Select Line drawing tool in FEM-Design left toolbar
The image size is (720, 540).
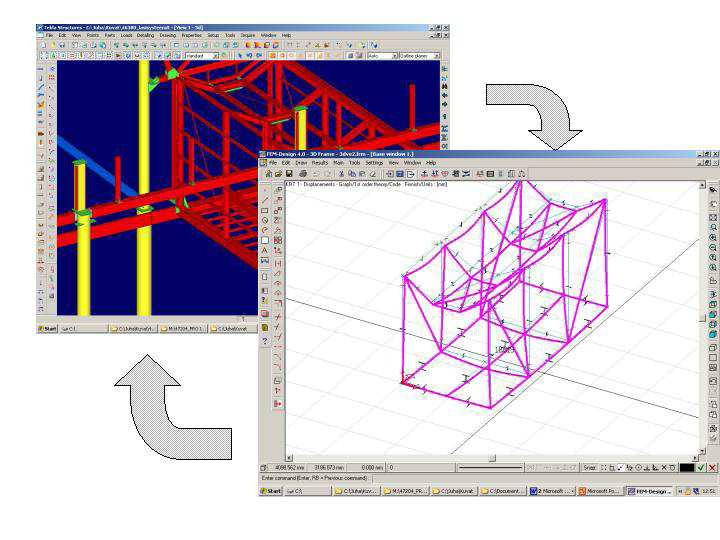(265, 200)
